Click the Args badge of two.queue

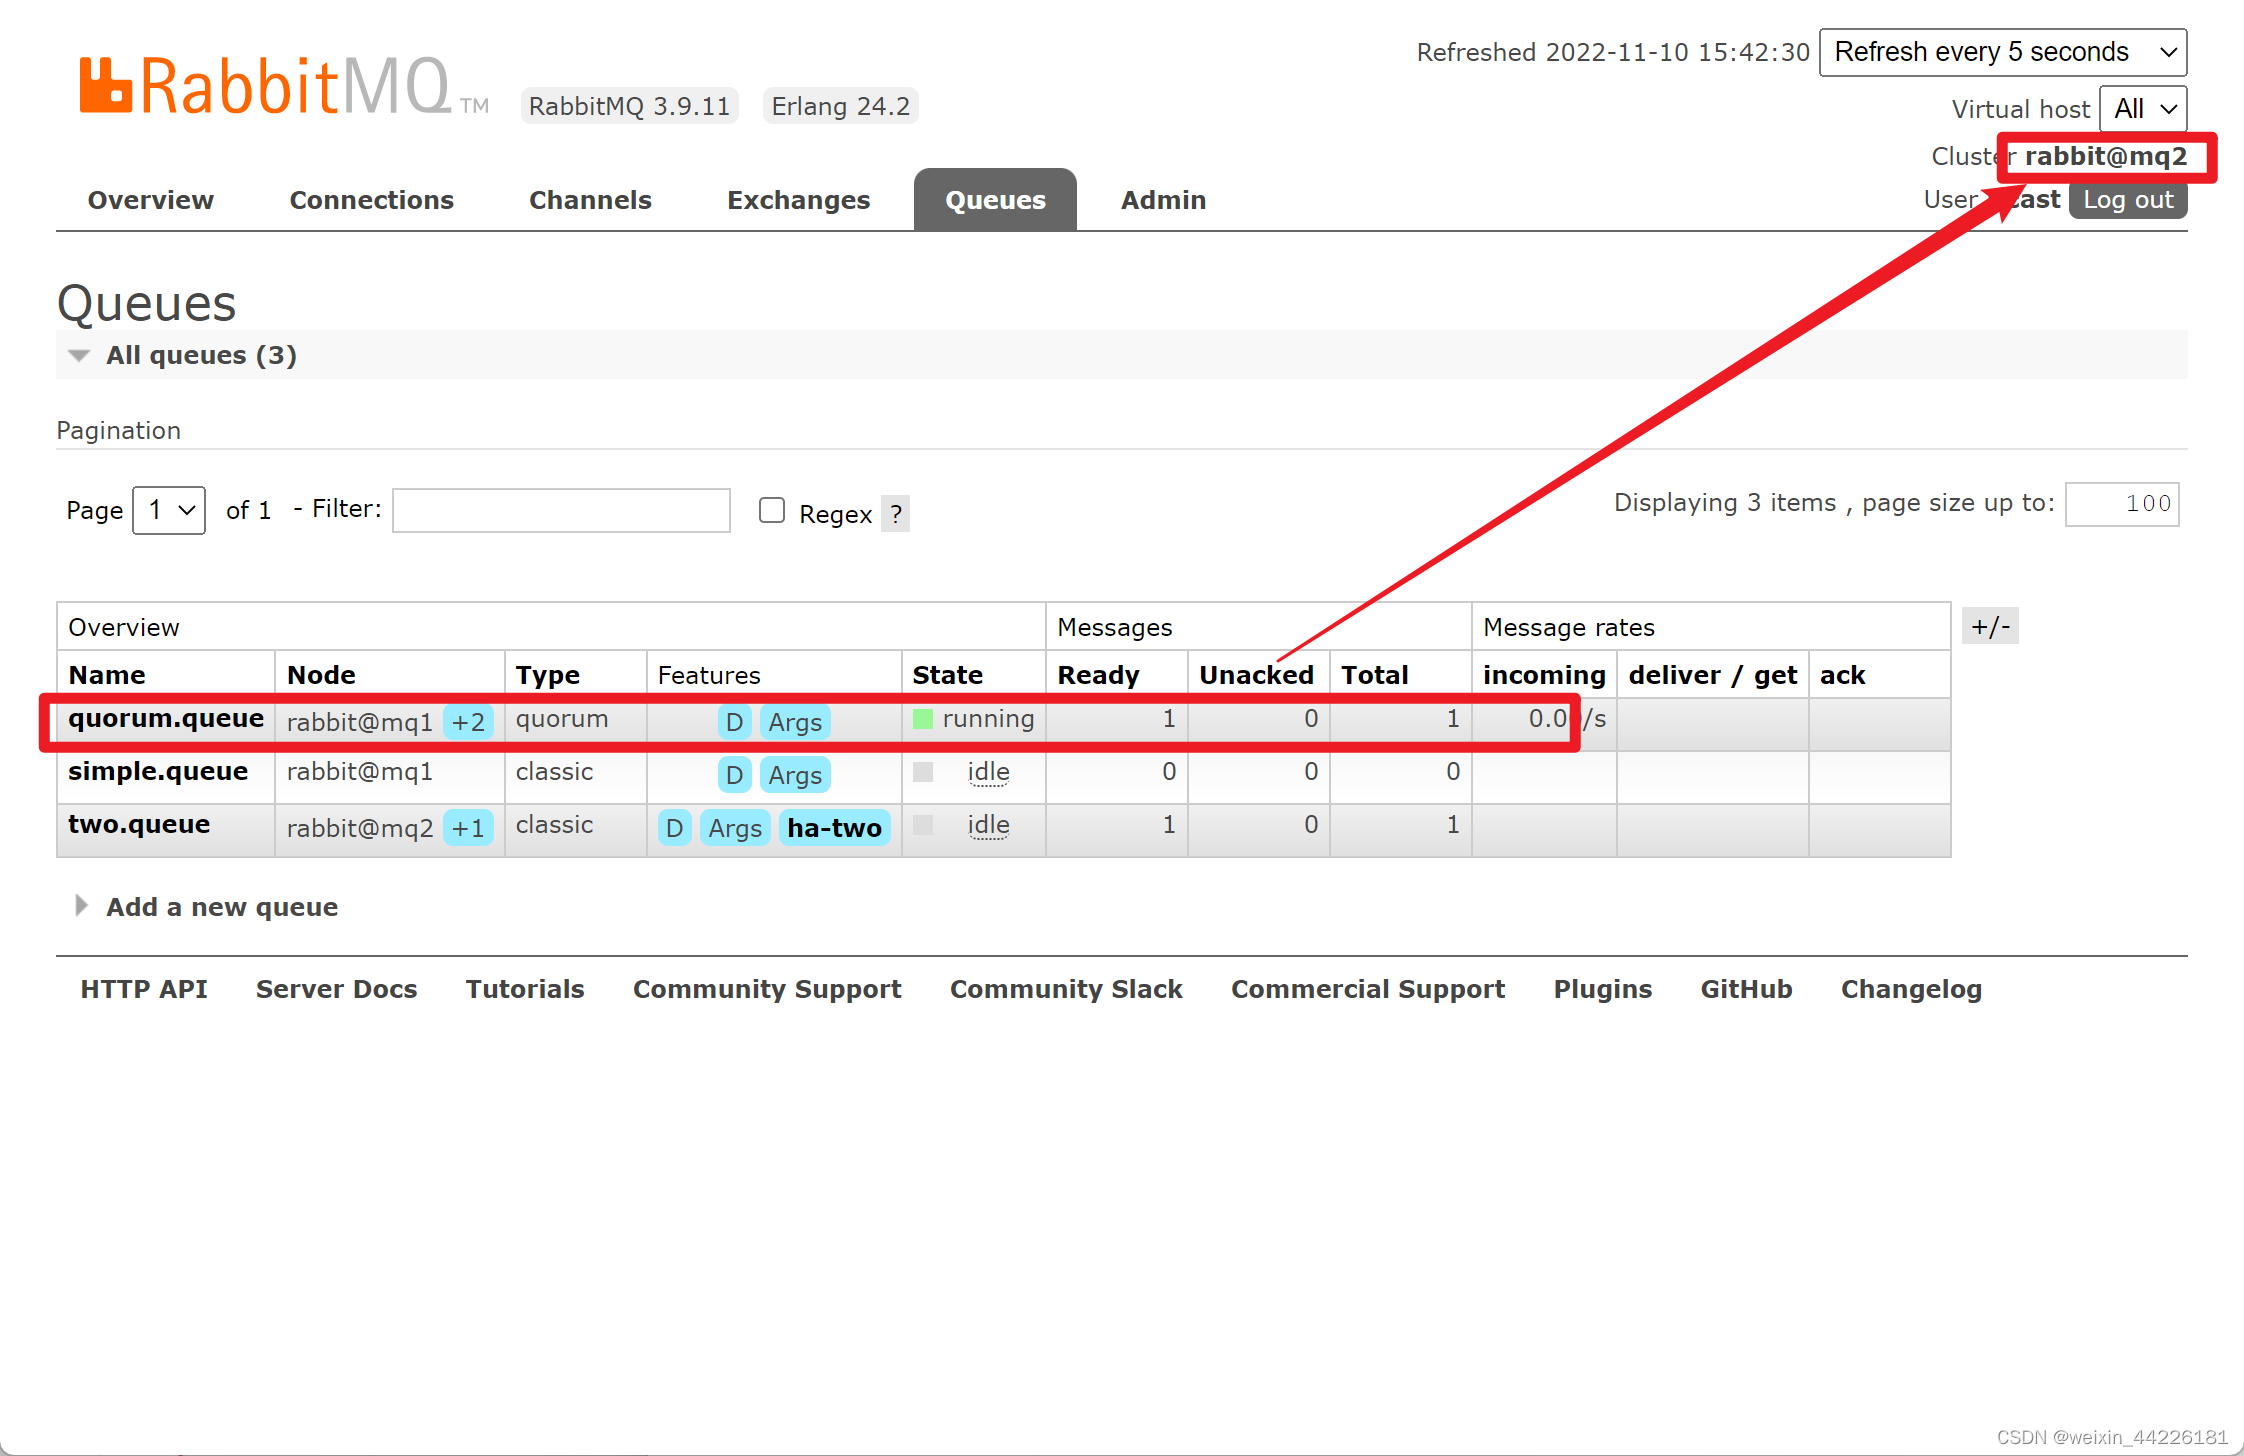pyautogui.click(x=735, y=828)
